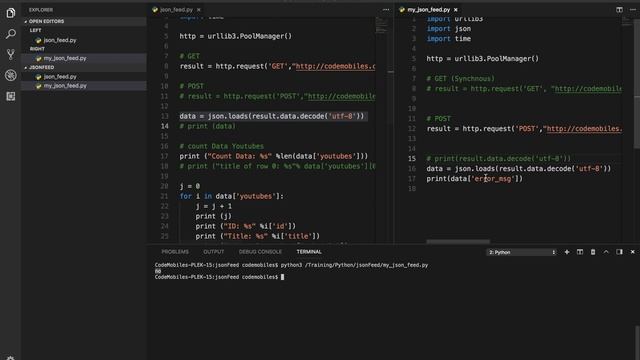Click the terminal prompt input line
This screenshot has height=360, width=640.
[x=220, y=277]
